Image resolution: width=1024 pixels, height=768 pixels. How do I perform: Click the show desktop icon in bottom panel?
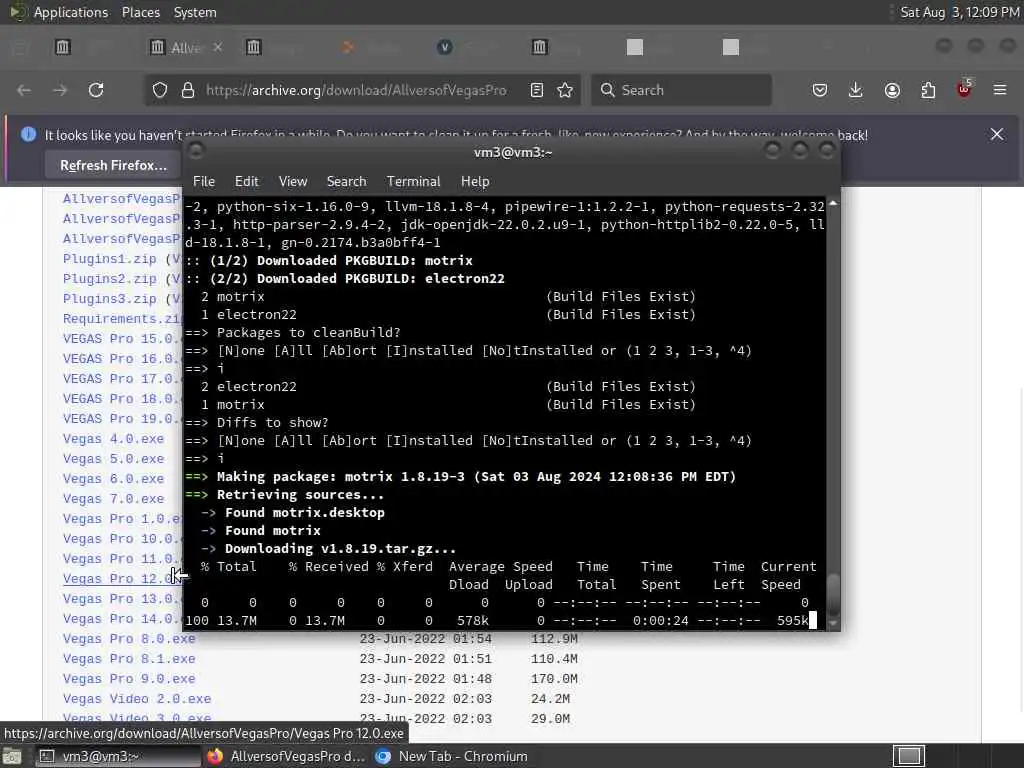(x=12, y=756)
